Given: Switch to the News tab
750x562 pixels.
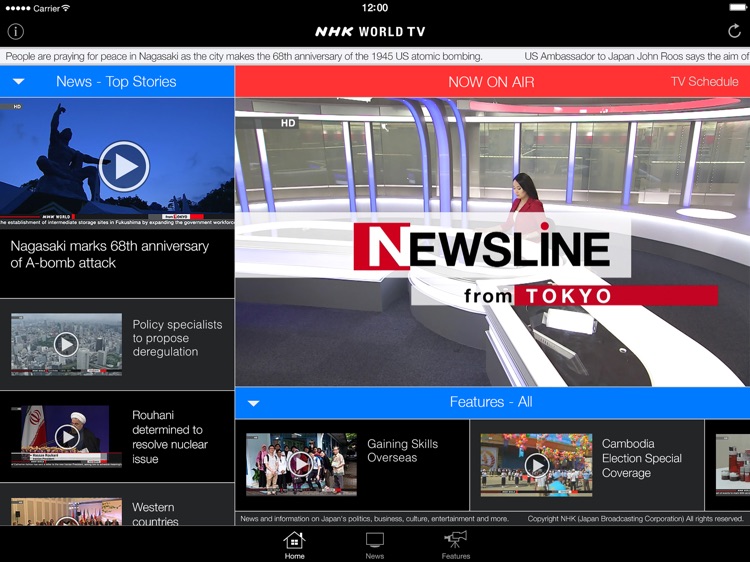Looking at the screenshot, I should point(375,545).
